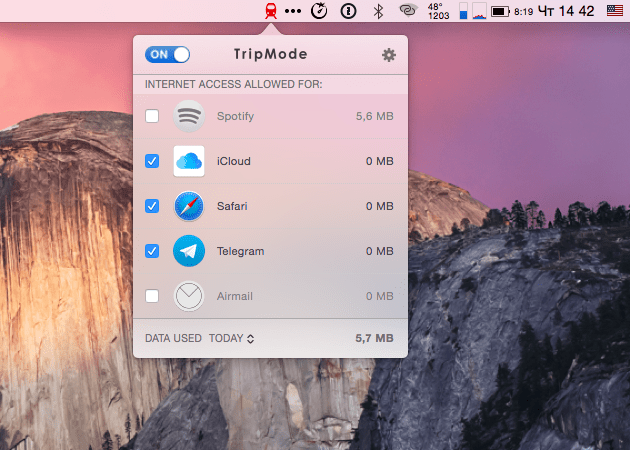Click the Safari compass icon
The image size is (630, 450).
tap(189, 206)
